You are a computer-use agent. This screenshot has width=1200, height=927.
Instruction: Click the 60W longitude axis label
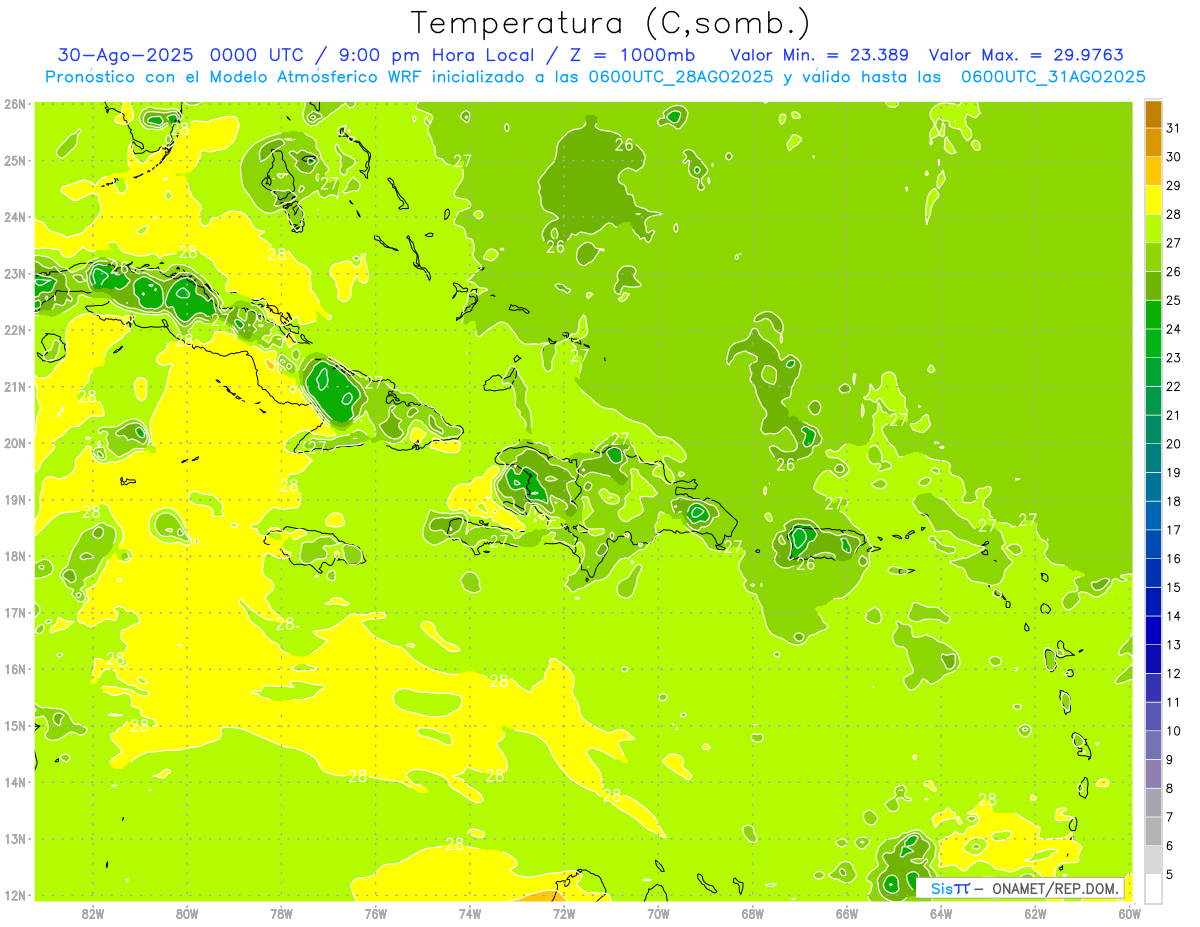1130,913
